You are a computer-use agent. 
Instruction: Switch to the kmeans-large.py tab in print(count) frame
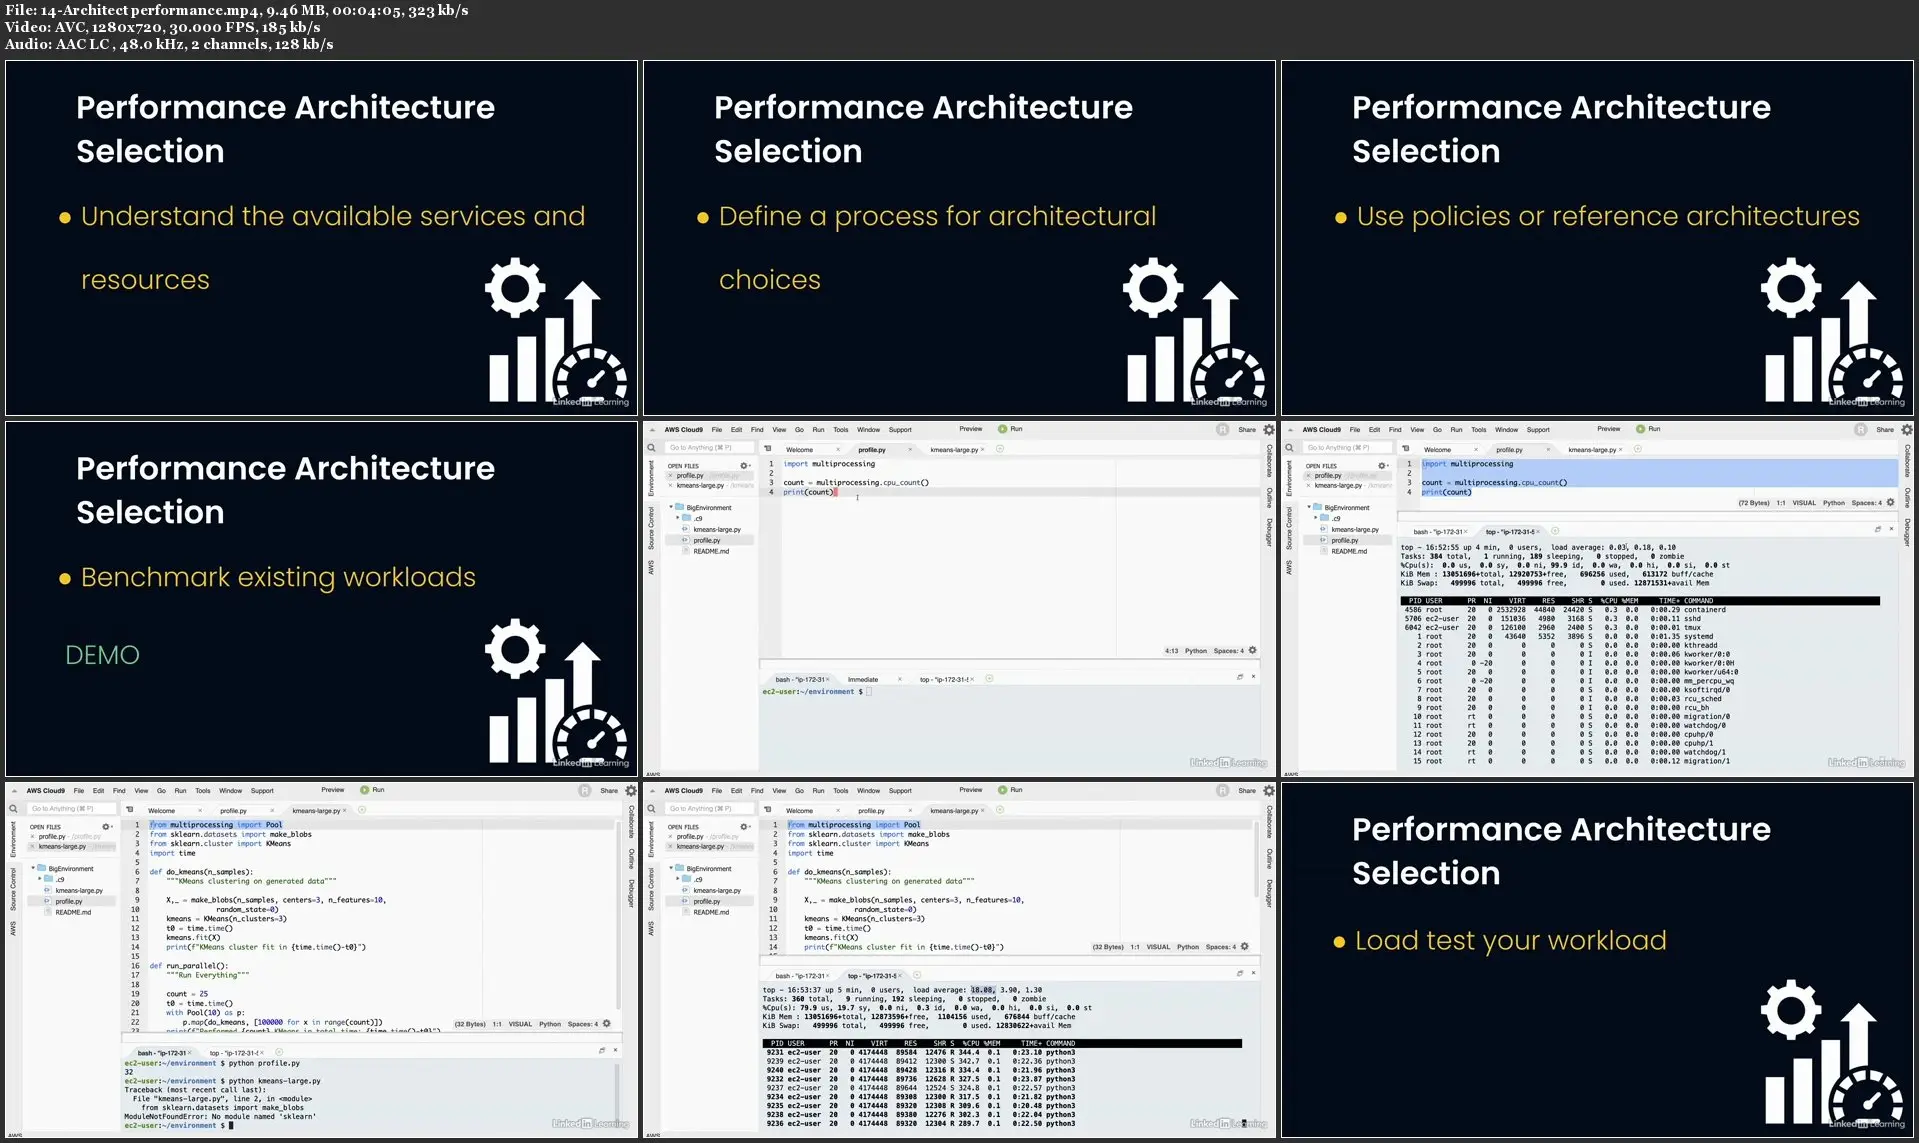pyautogui.click(x=954, y=450)
